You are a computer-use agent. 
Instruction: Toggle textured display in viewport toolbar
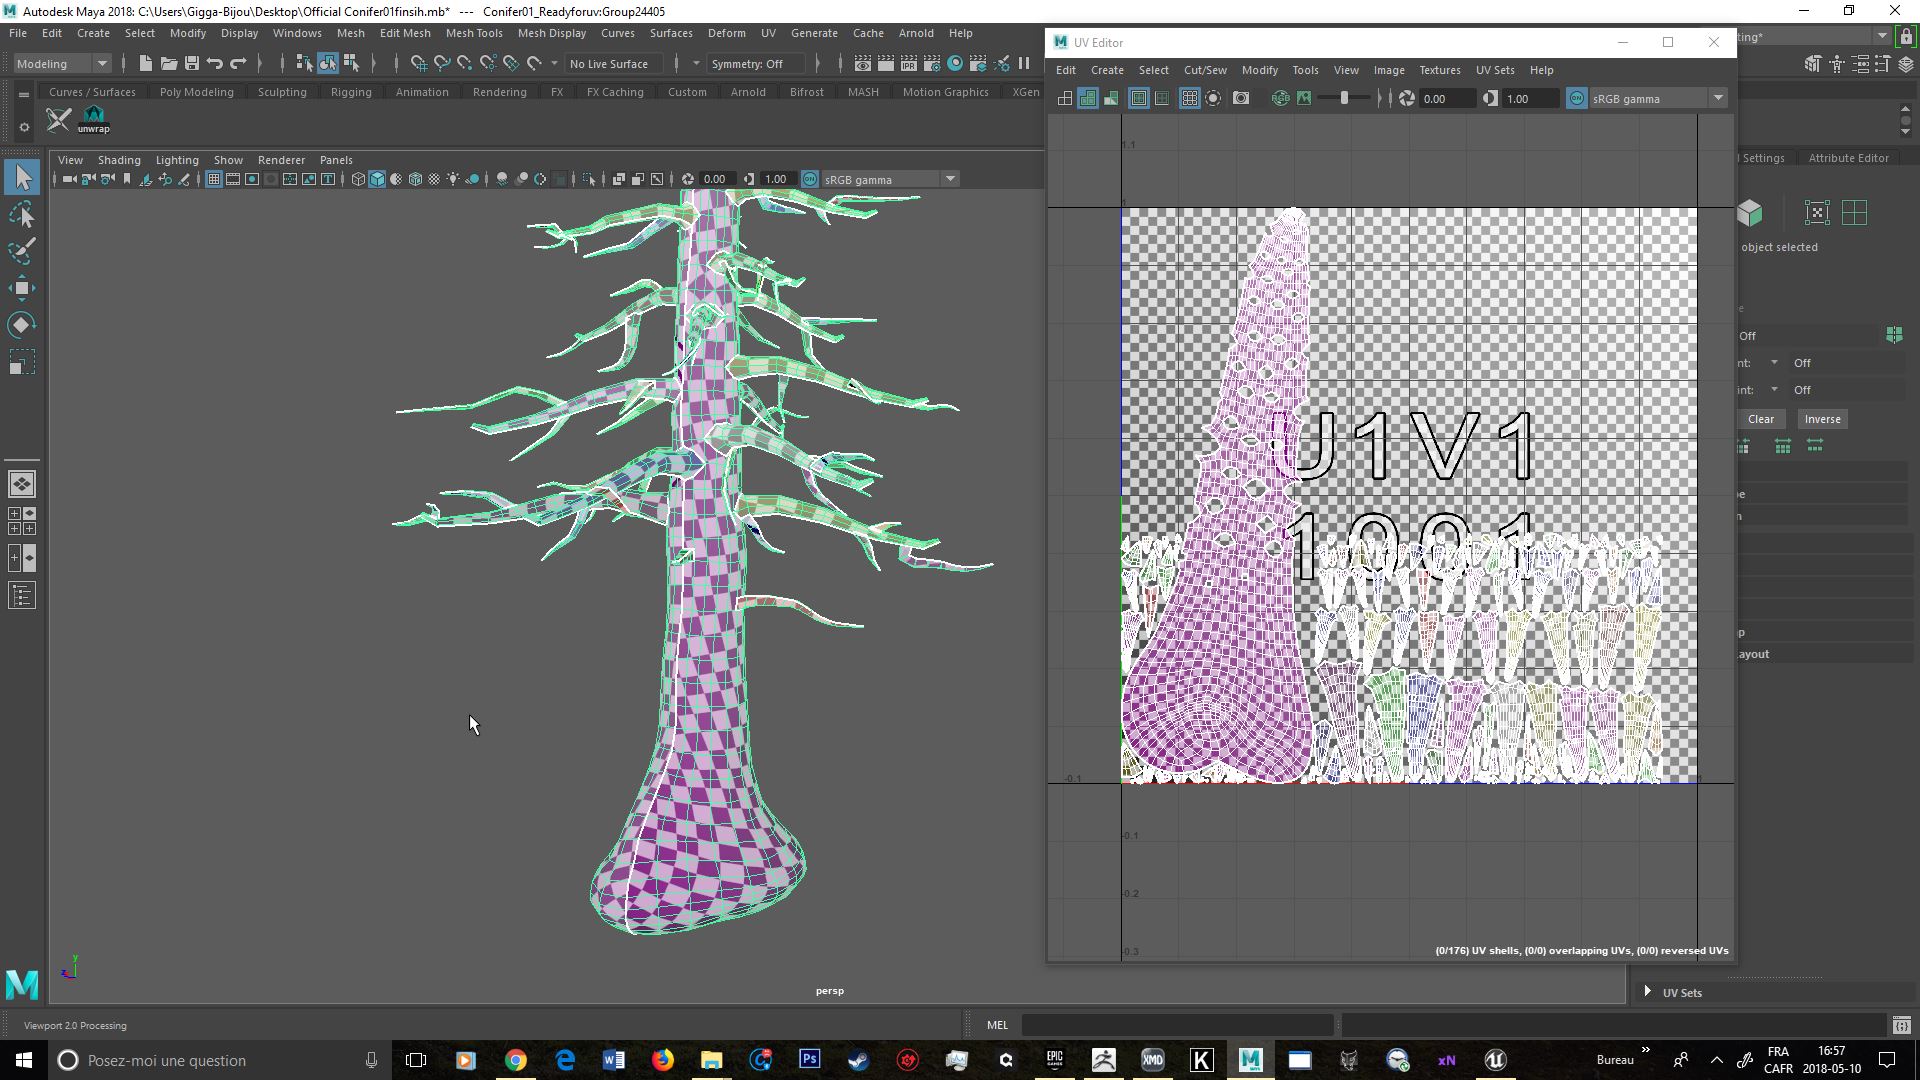click(x=434, y=179)
